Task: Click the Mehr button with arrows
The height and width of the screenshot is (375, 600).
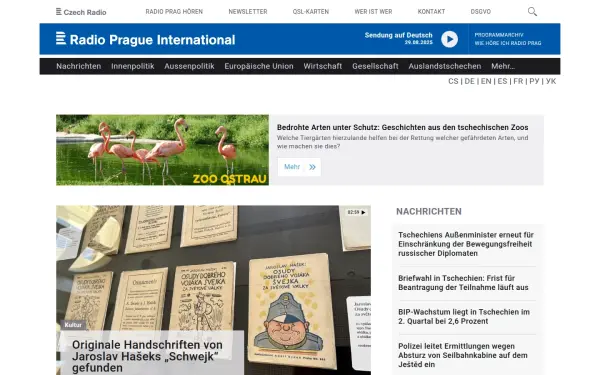Action: (x=299, y=167)
